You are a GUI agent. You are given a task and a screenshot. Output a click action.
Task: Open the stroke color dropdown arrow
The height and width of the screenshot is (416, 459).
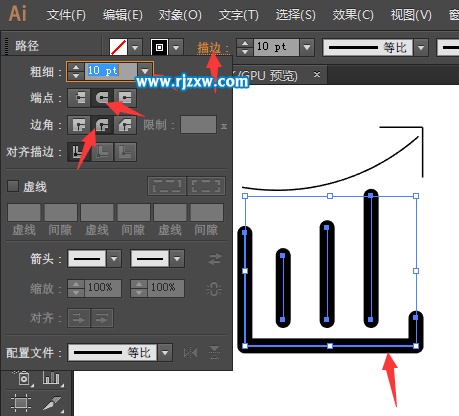(176, 47)
